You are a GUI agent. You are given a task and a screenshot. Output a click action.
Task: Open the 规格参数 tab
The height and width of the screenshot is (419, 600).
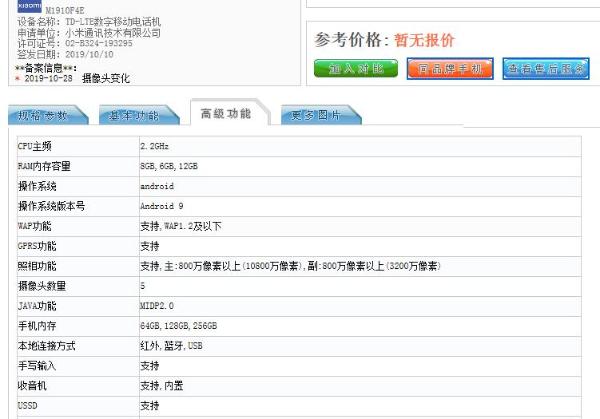(48, 115)
